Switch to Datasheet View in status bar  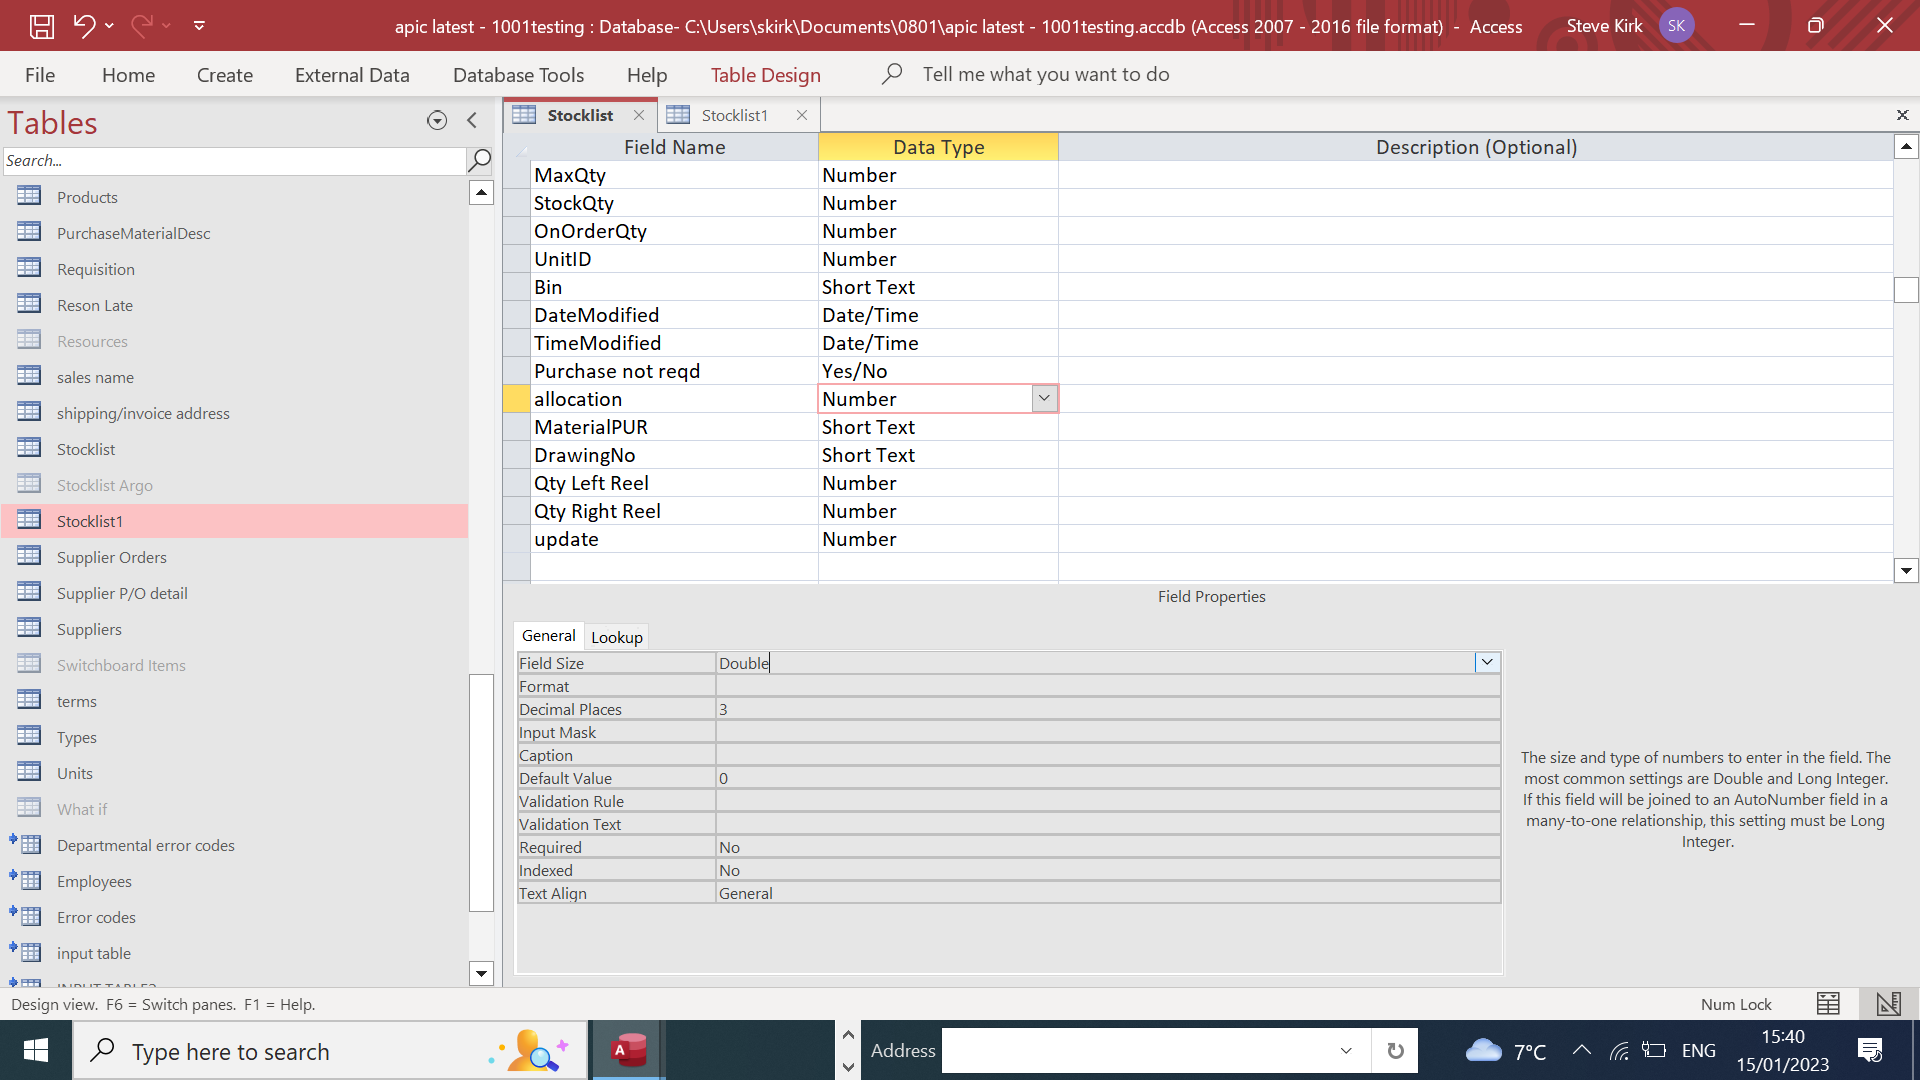1828,1004
